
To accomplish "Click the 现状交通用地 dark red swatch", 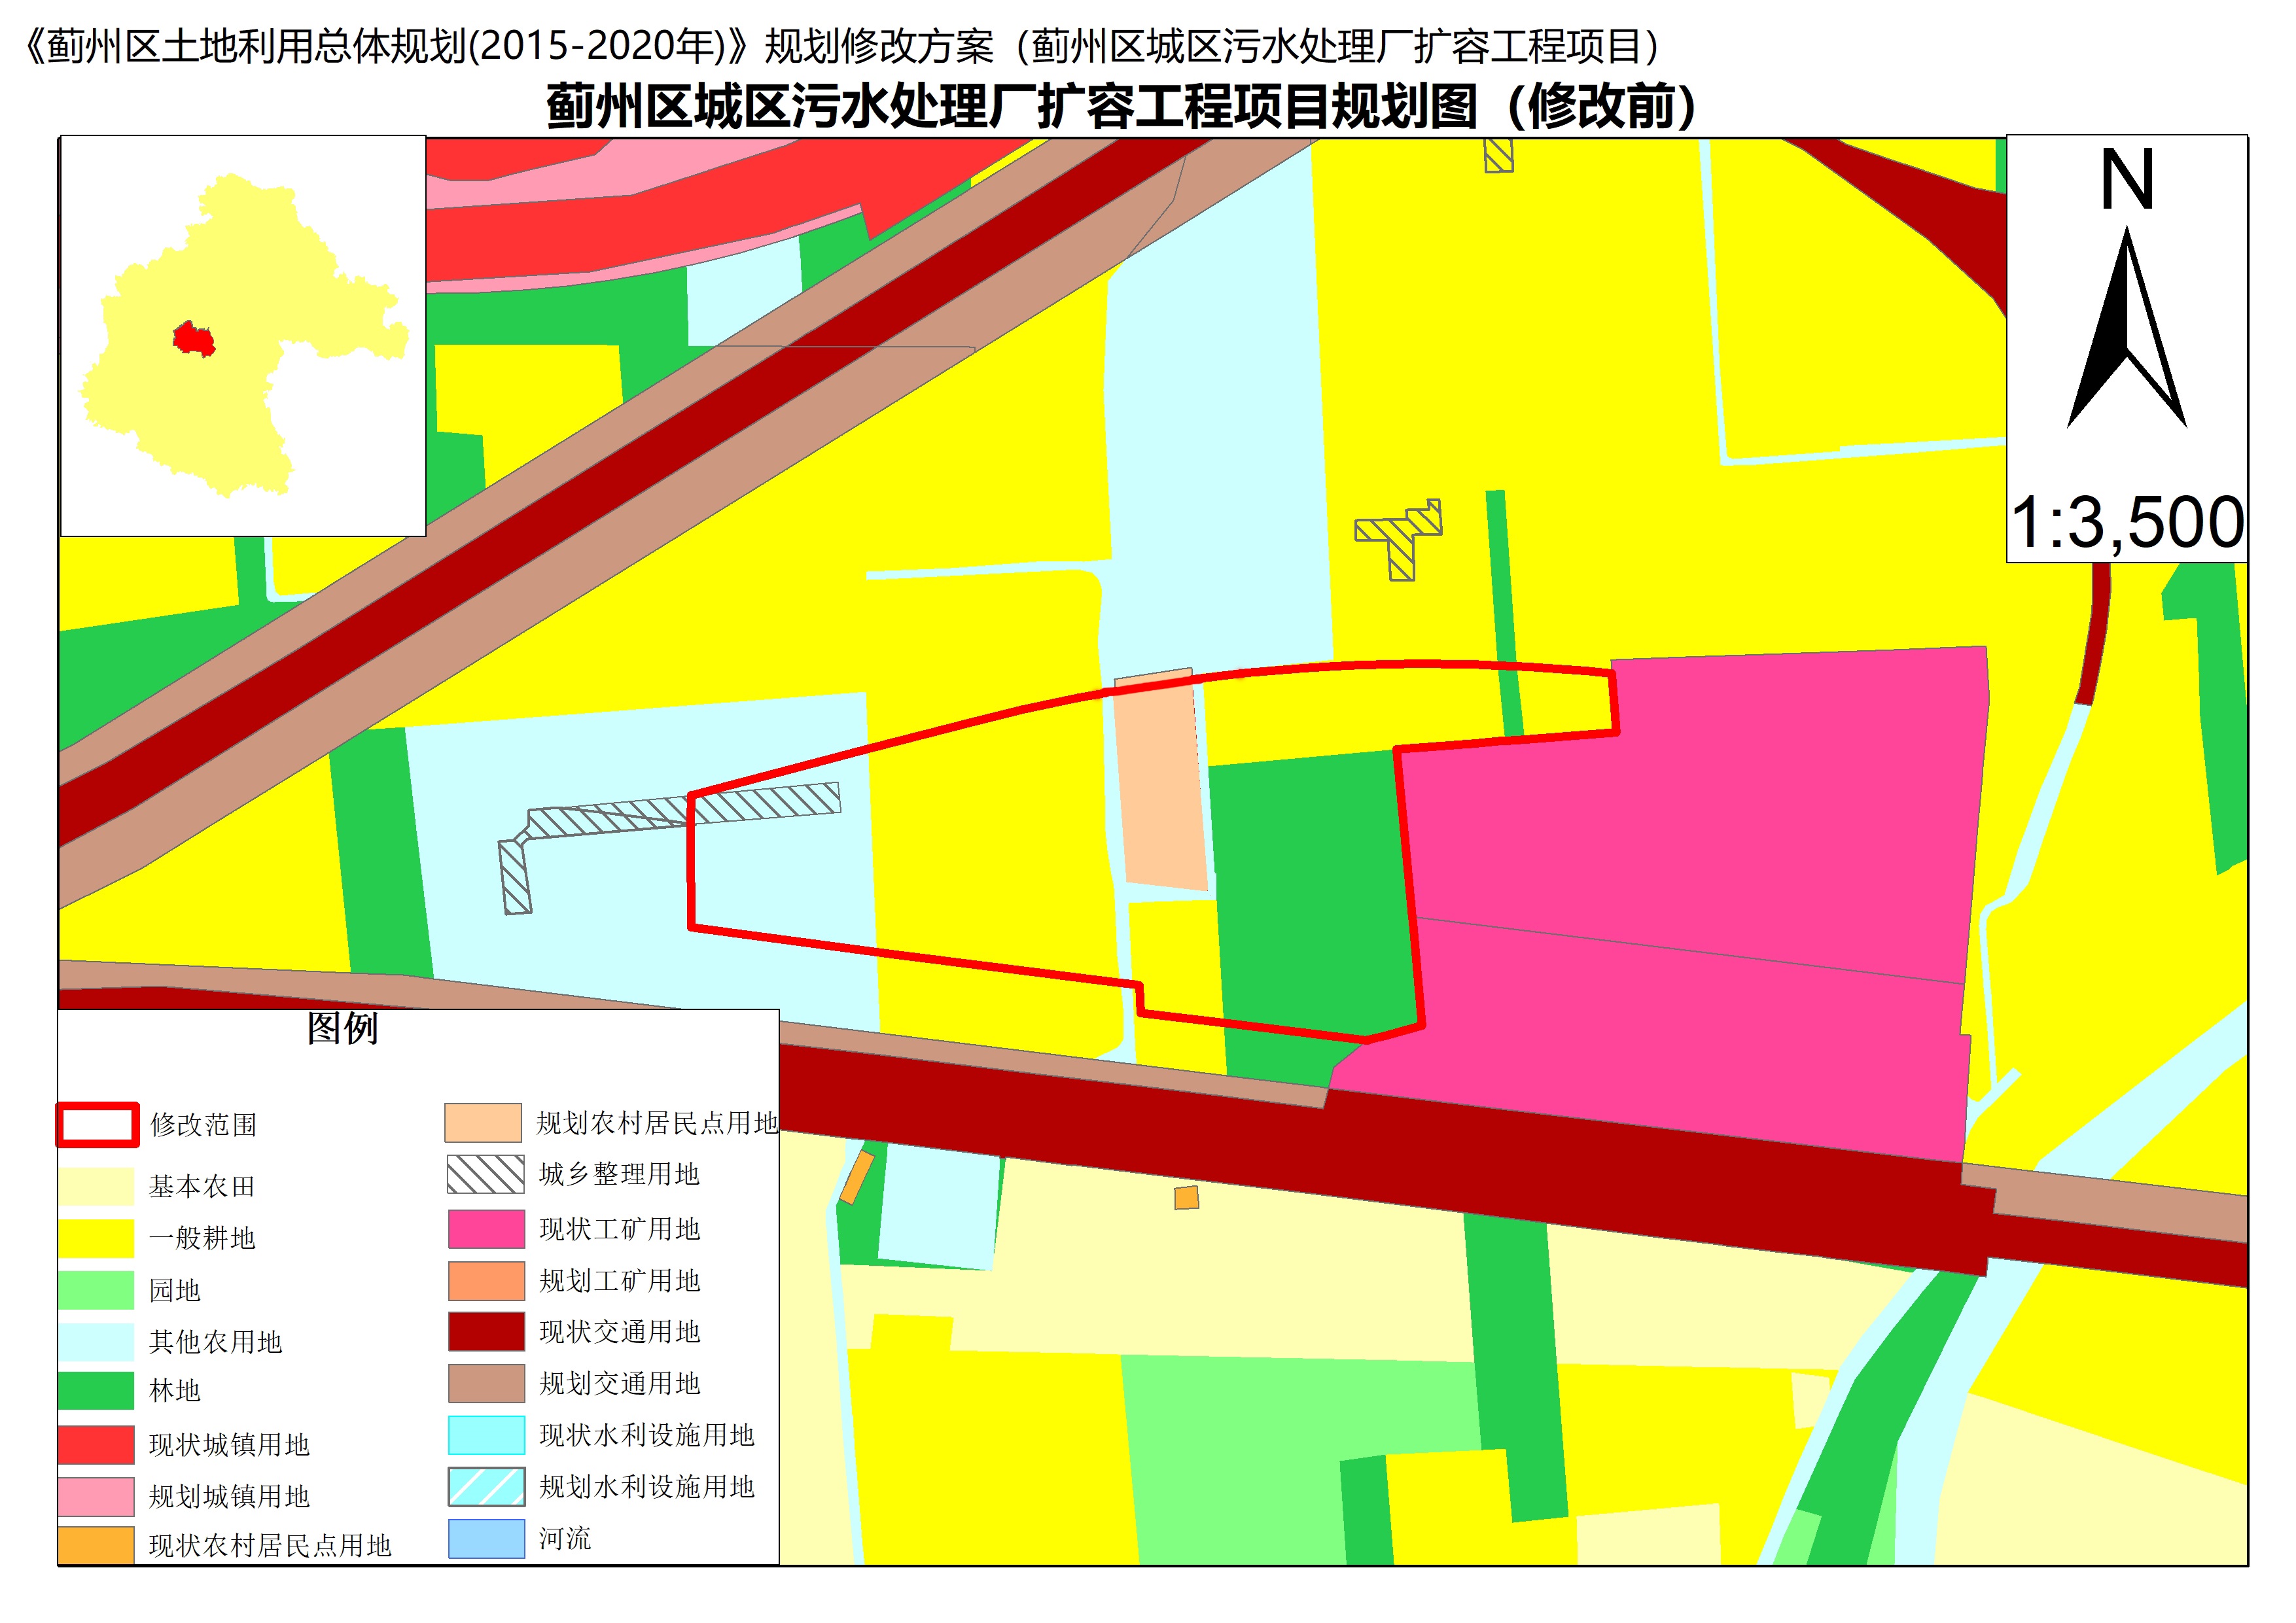I will [486, 1332].
